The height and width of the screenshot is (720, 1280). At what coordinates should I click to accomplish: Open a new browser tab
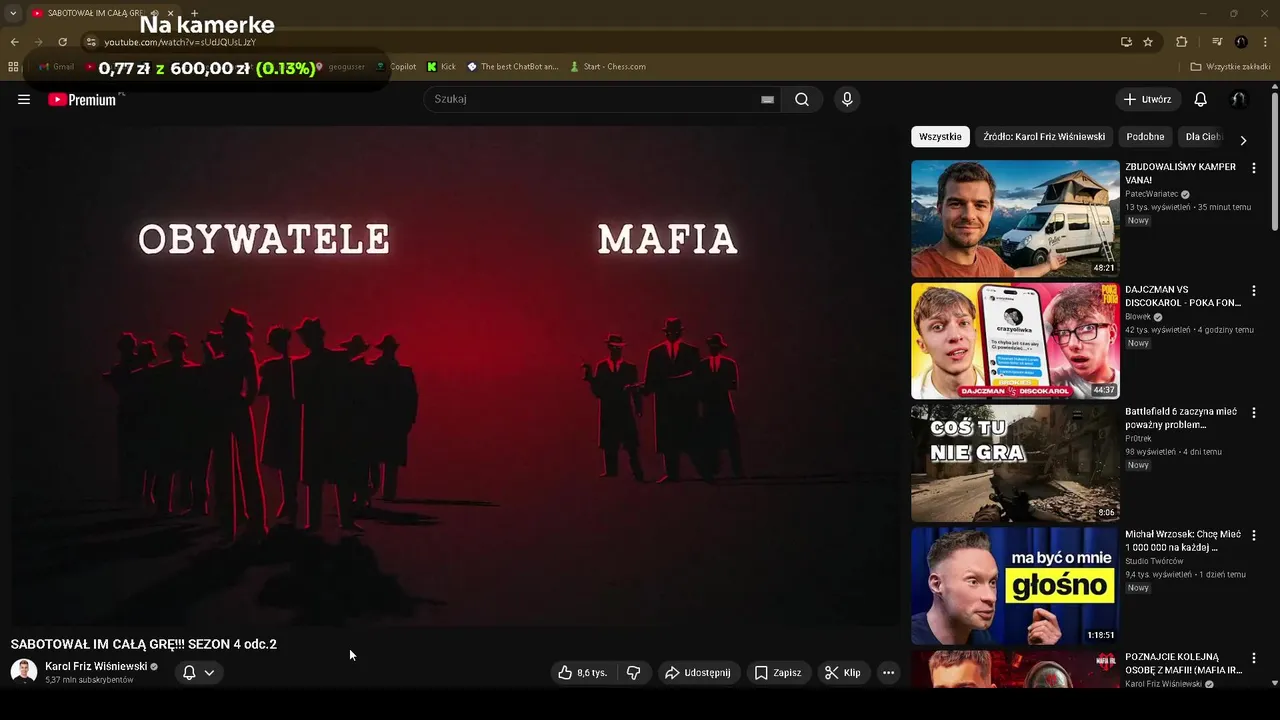tap(194, 13)
